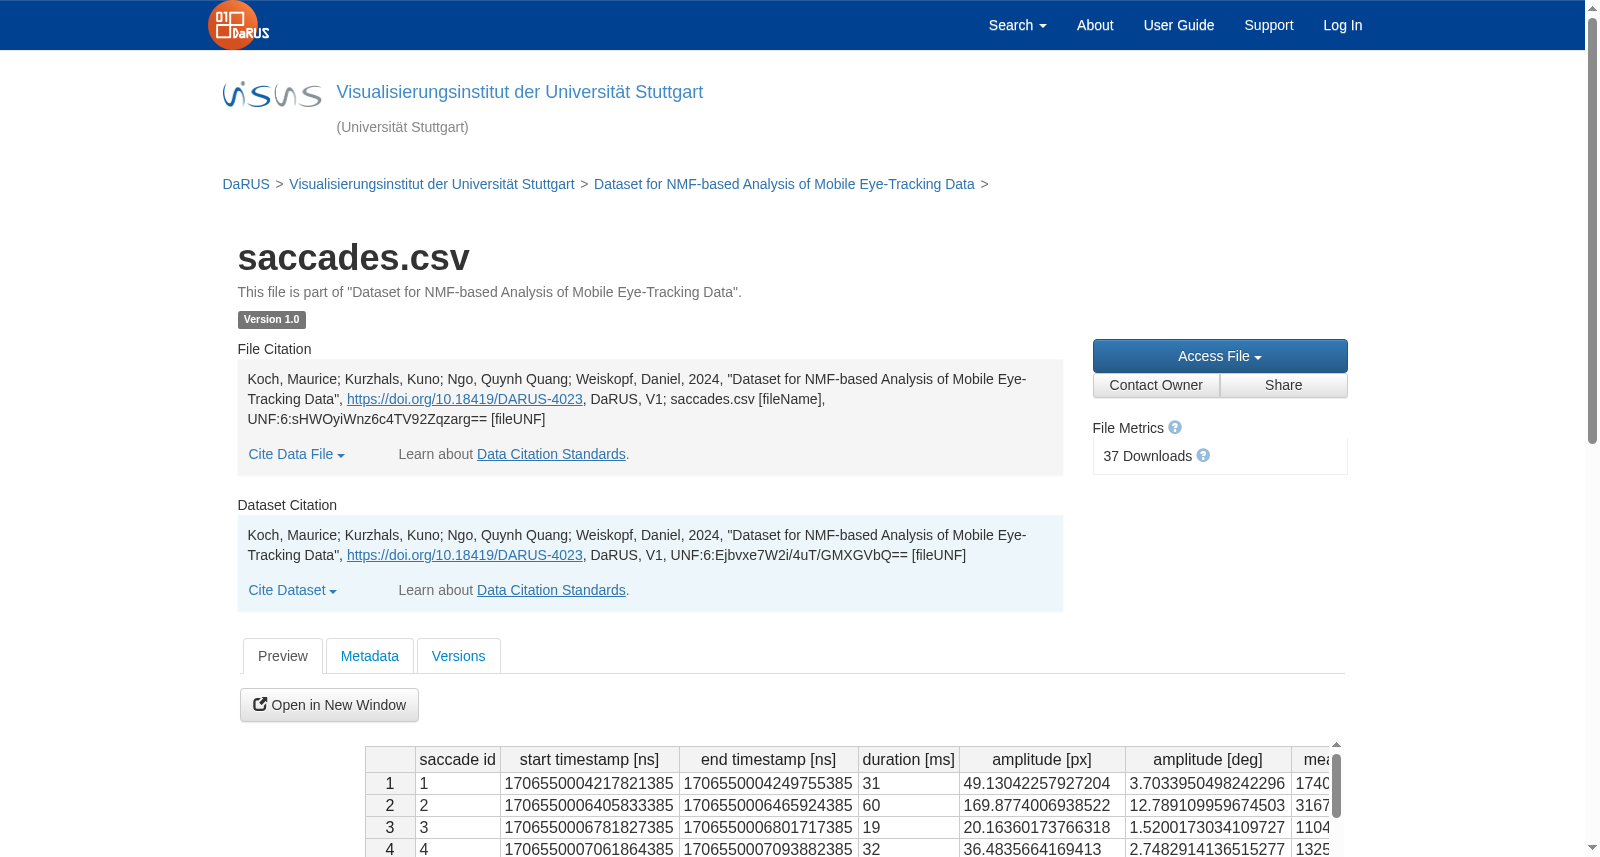Viewport: 1600px width, 857px height.
Task: Open the Support menu item
Action: click(1268, 25)
